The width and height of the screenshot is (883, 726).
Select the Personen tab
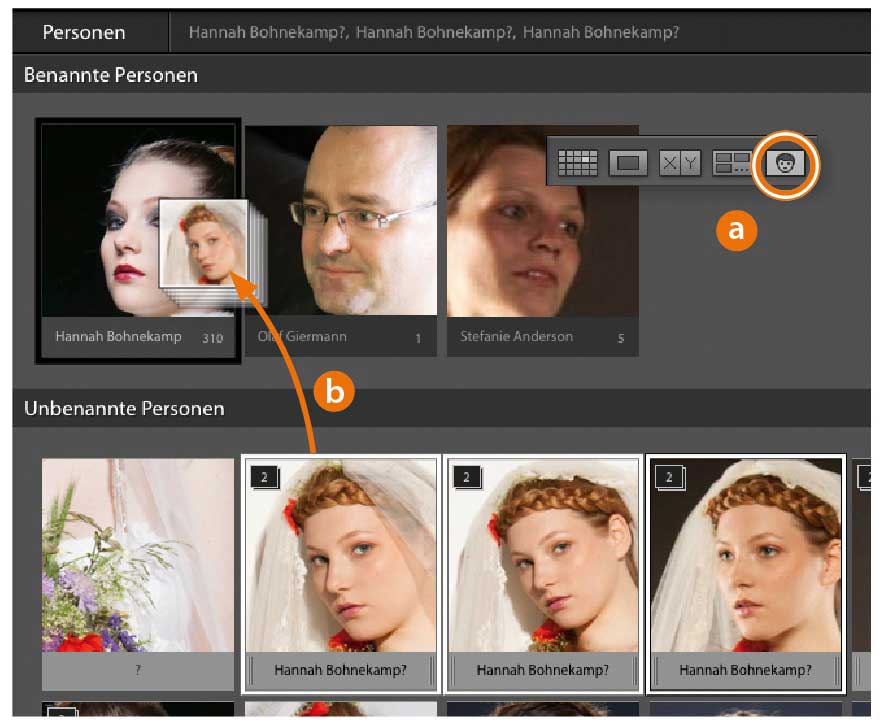click(84, 33)
